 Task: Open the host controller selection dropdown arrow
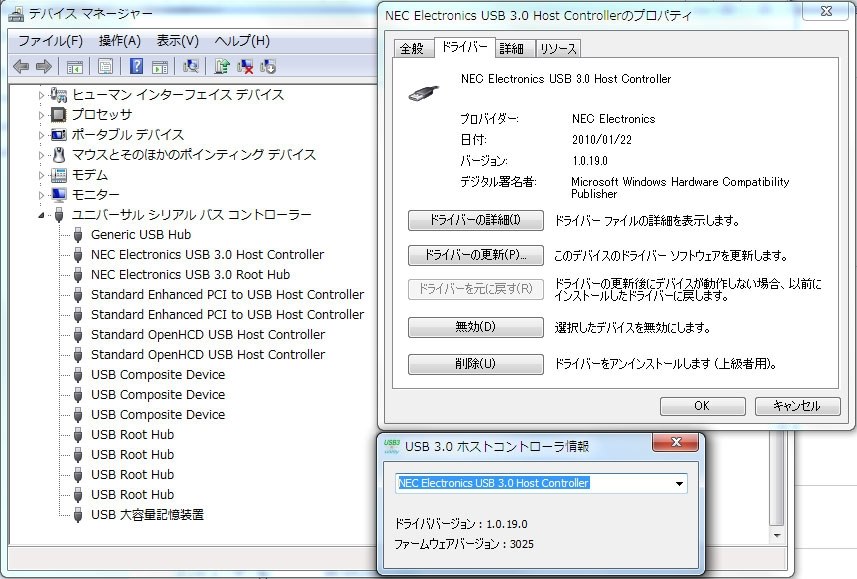(x=679, y=483)
